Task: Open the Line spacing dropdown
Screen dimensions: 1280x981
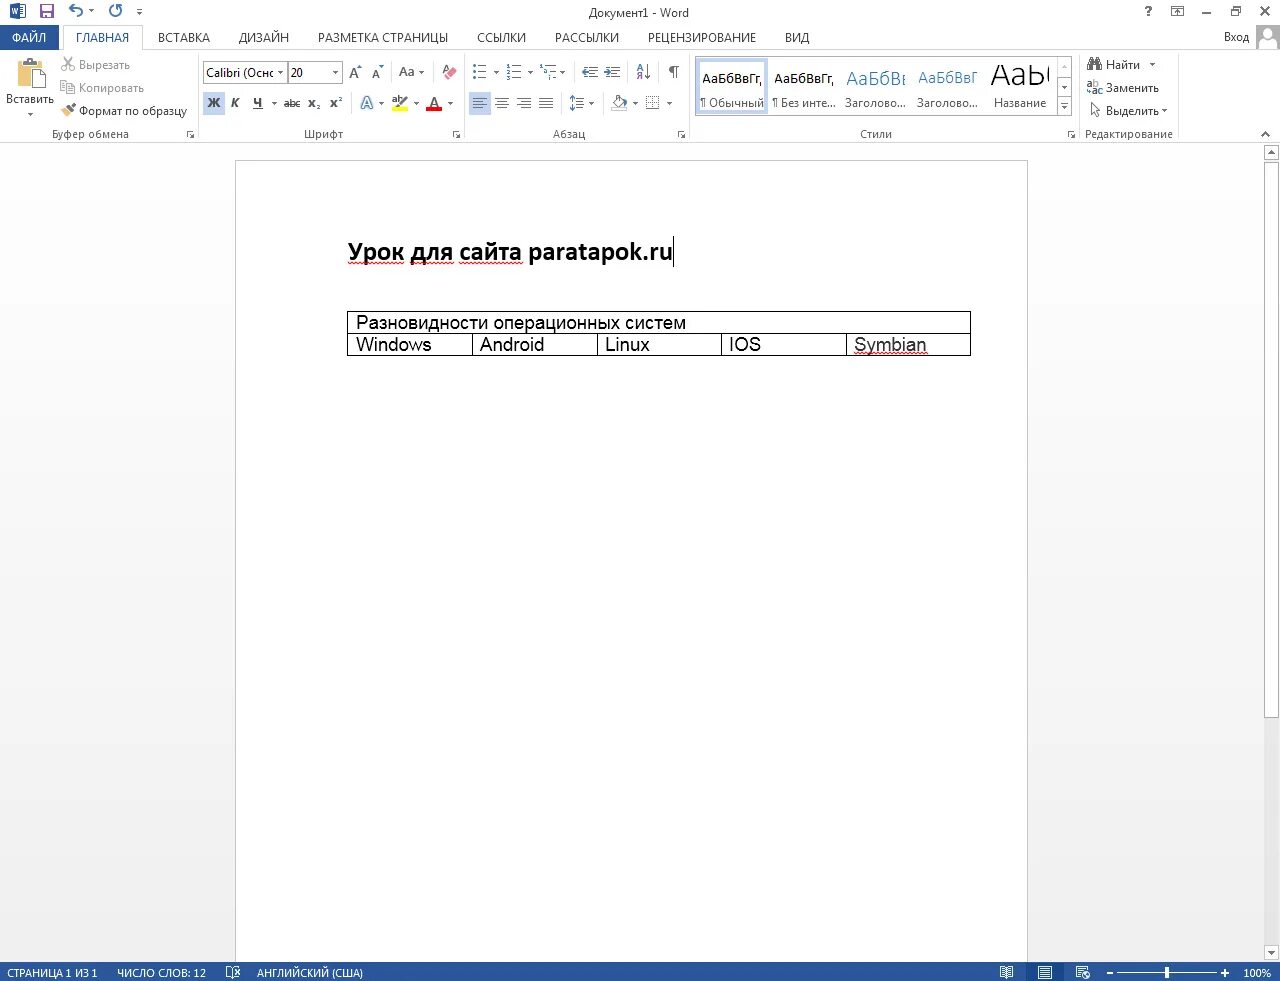Action: (x=592, y=103)
